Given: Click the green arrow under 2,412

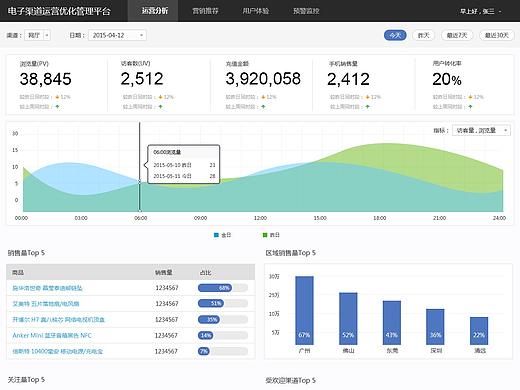Looking at the screenshot, I should (x=368, y=107).
